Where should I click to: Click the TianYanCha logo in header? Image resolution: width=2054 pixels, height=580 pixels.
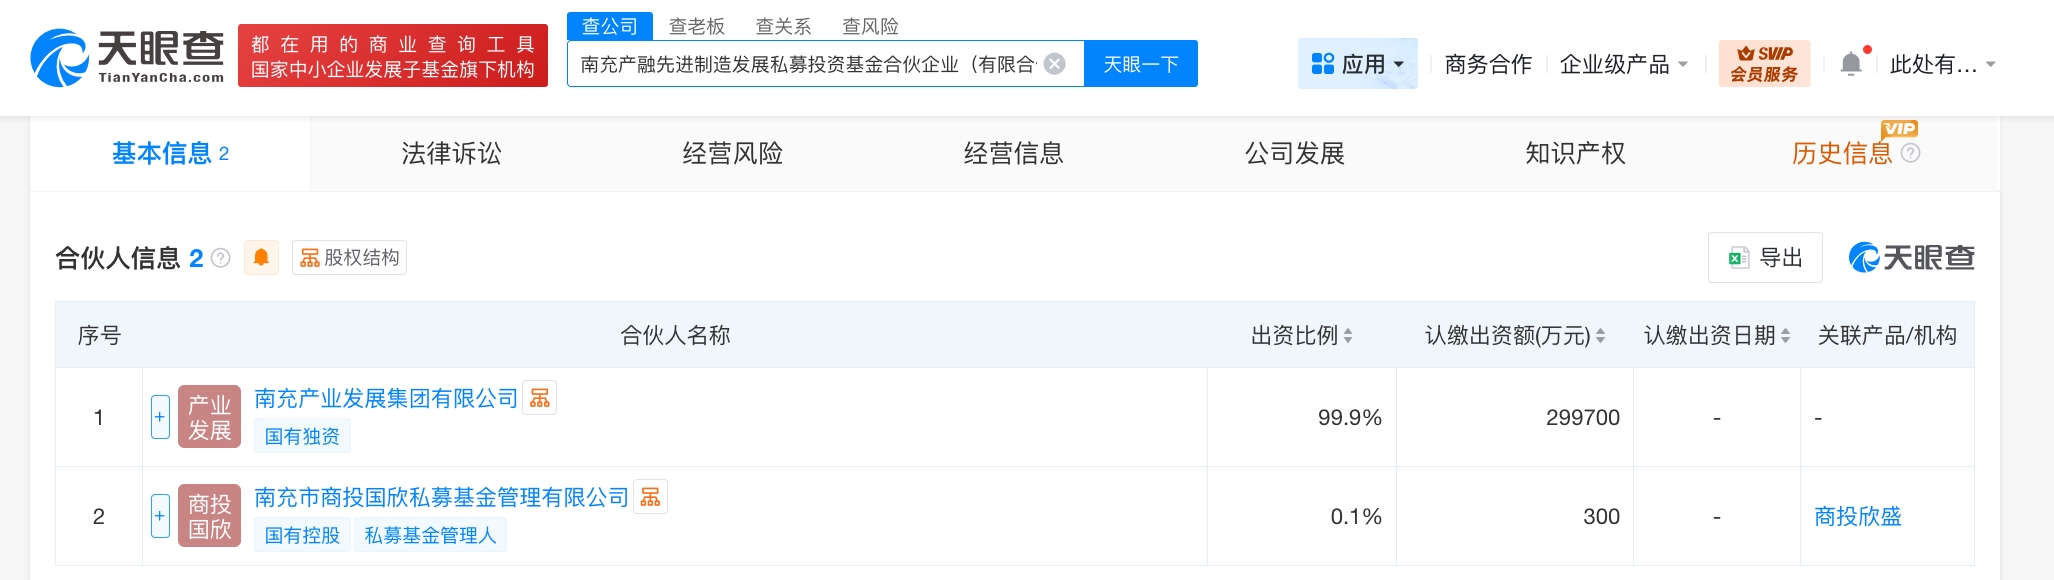(128, 57)
